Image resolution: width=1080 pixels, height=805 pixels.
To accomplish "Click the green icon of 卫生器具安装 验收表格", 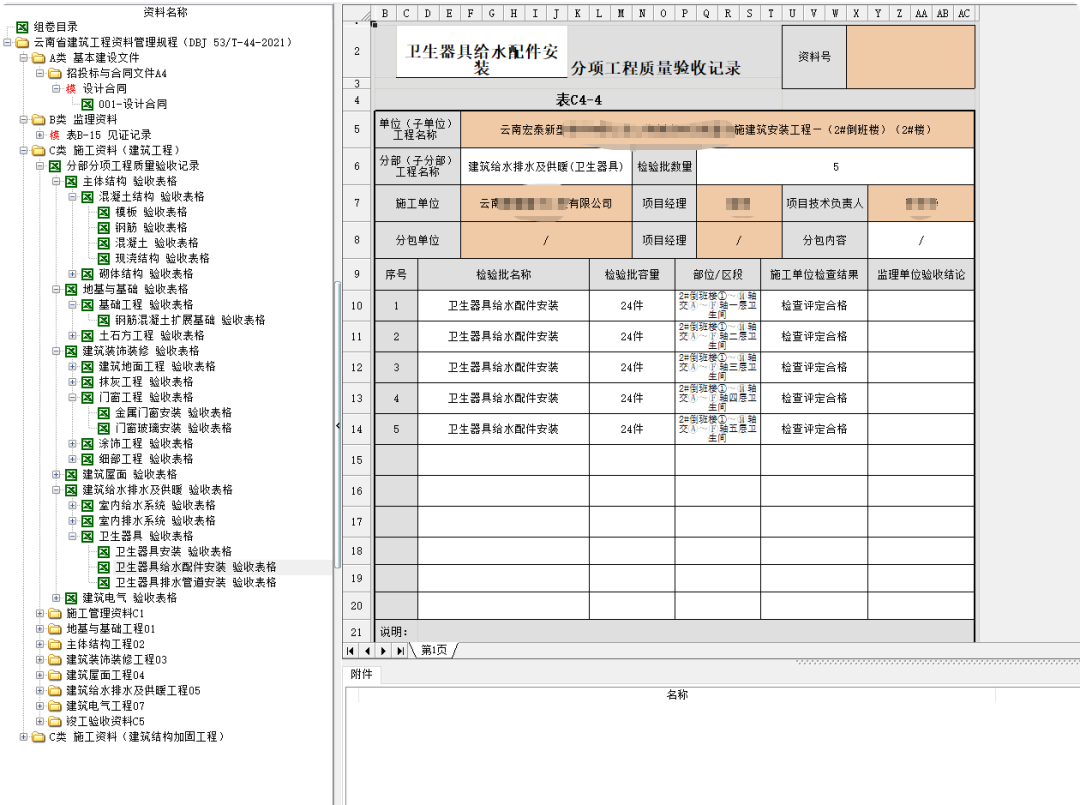I will point(104,552).
